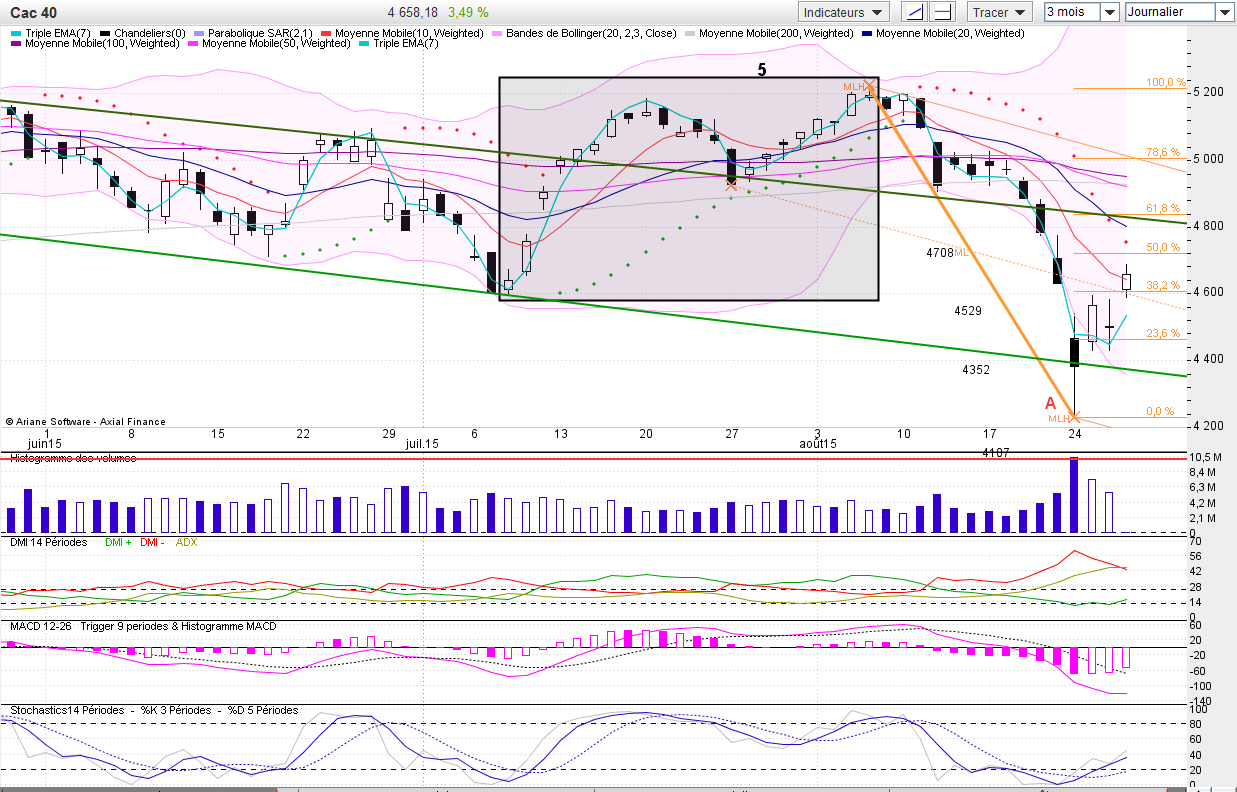
Task: Click the 100,0 % Fibonacci level label
Action: pos(1165,82)
